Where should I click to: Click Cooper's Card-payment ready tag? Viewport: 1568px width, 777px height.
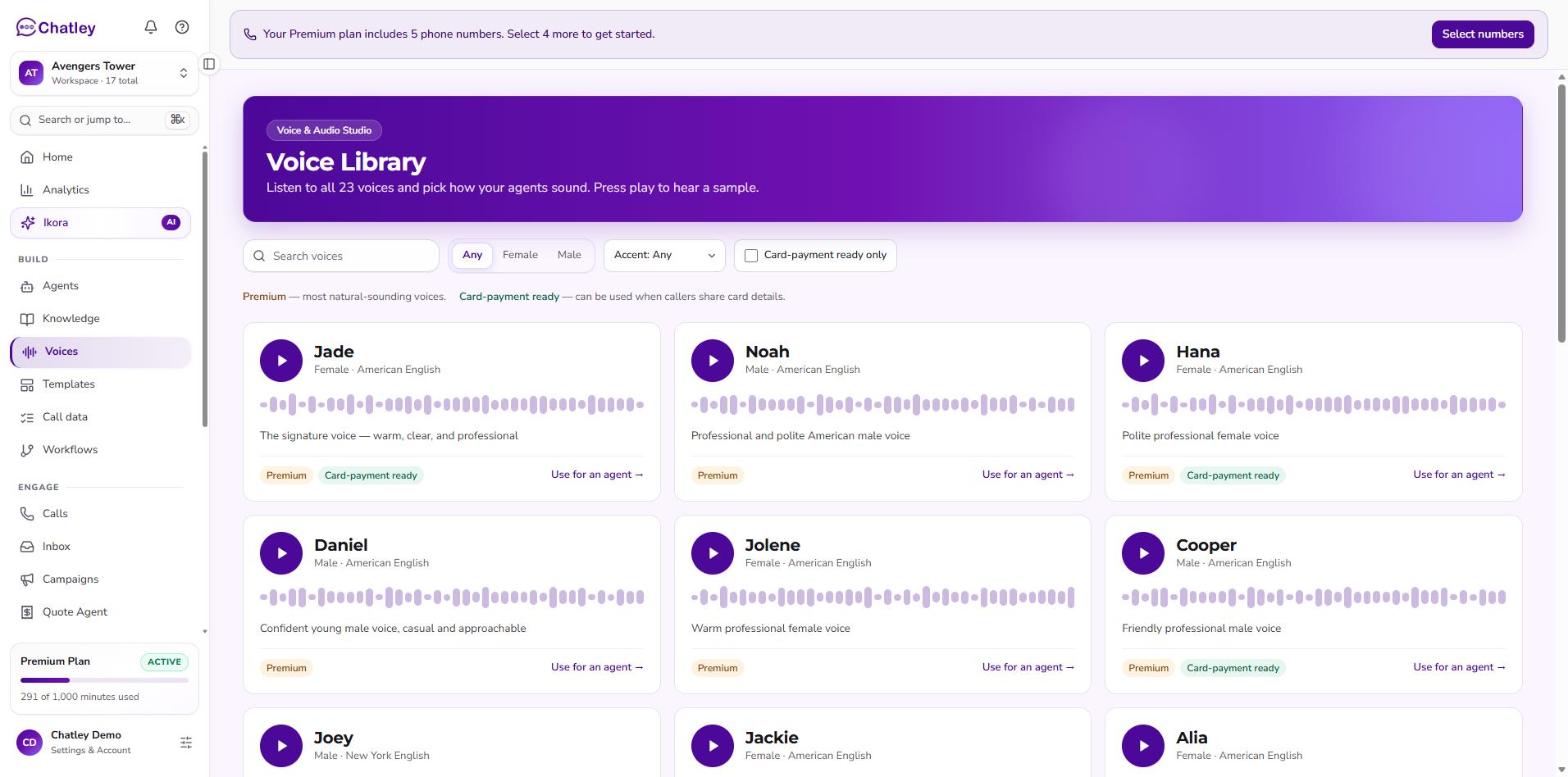tap(1233, 668)
